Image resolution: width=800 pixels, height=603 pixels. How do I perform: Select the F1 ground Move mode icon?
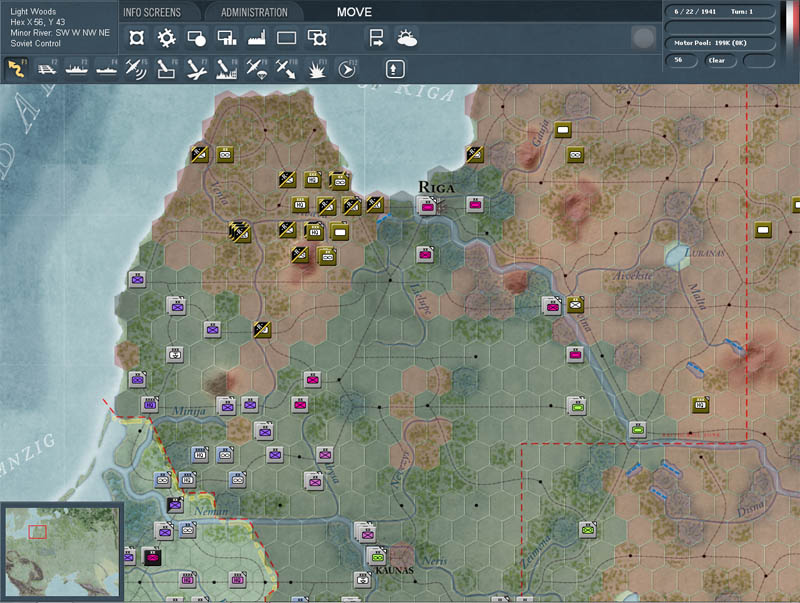tap(17, 69)
